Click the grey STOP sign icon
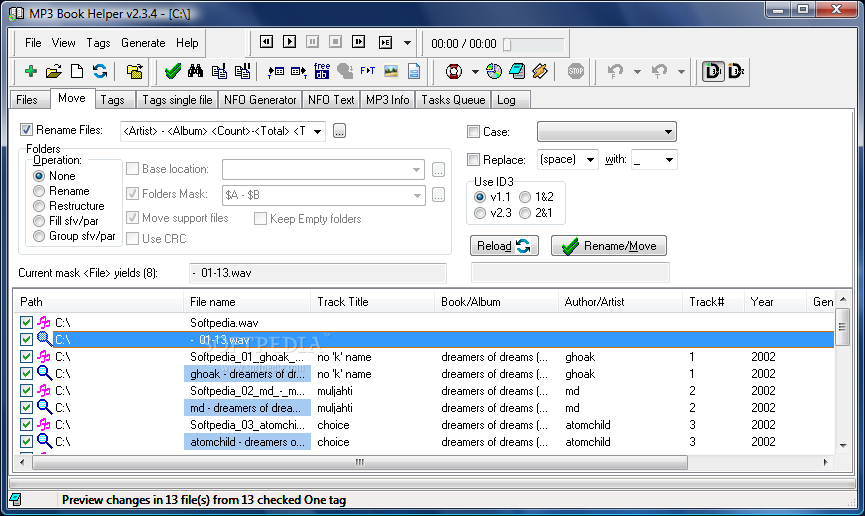Viewport: 865px width, 516px height. [575, 71]
